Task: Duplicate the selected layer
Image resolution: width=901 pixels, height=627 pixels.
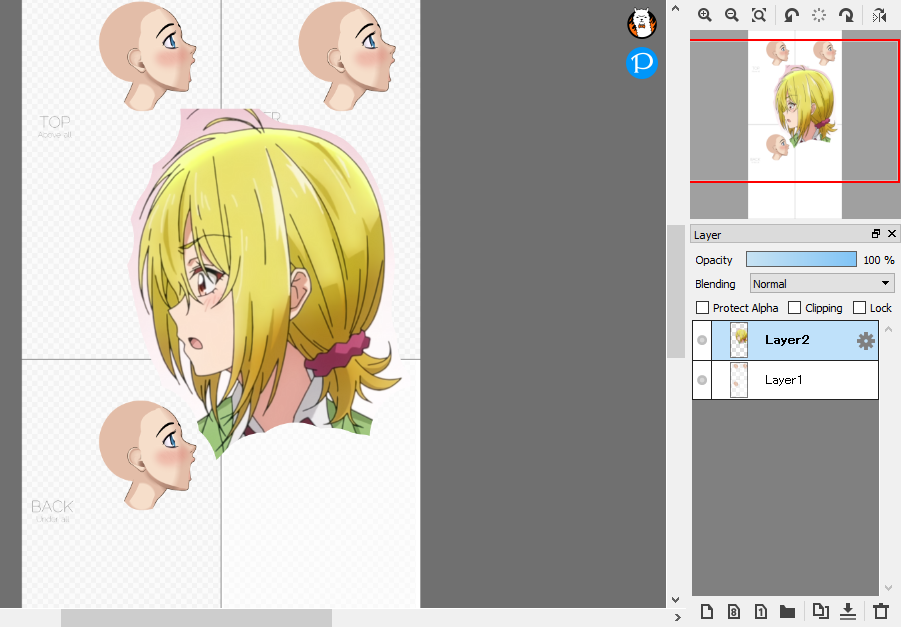Action: [x=820, y=611]
